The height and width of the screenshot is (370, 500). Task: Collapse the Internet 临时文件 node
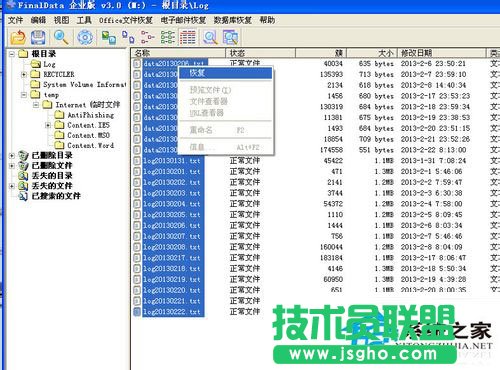[36, 105]
